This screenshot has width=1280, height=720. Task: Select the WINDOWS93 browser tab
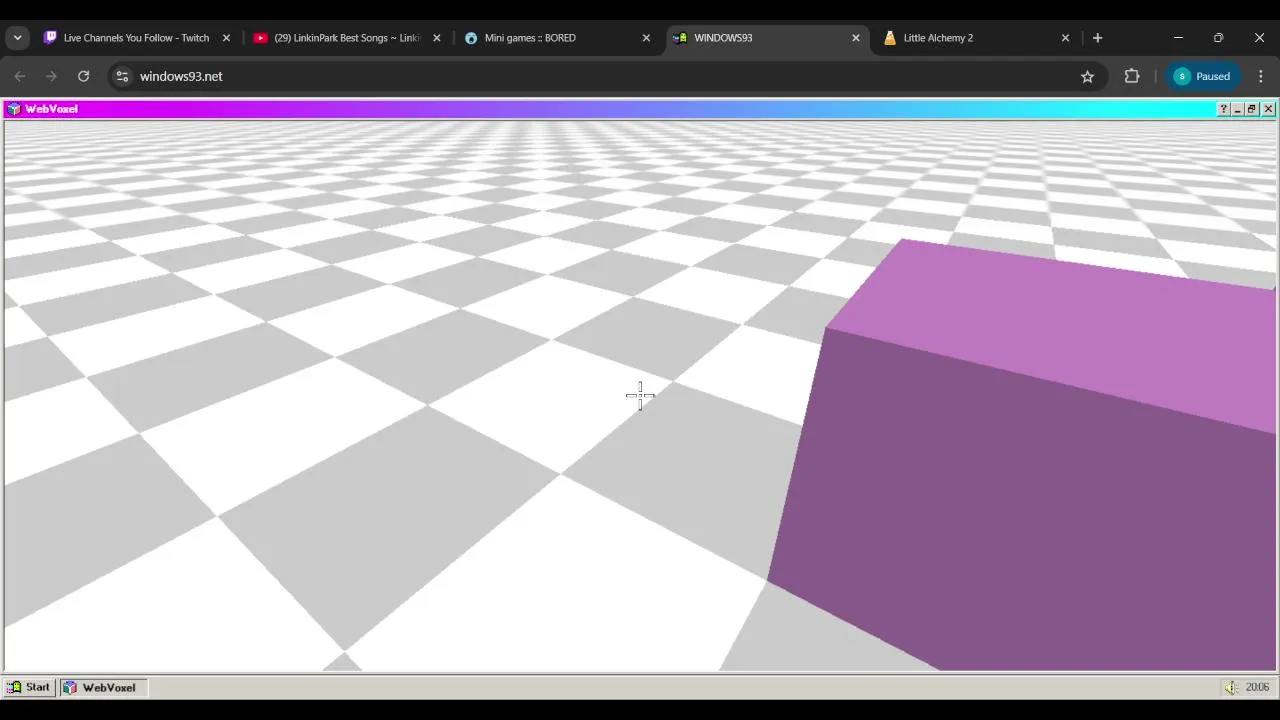pos(767,38)
